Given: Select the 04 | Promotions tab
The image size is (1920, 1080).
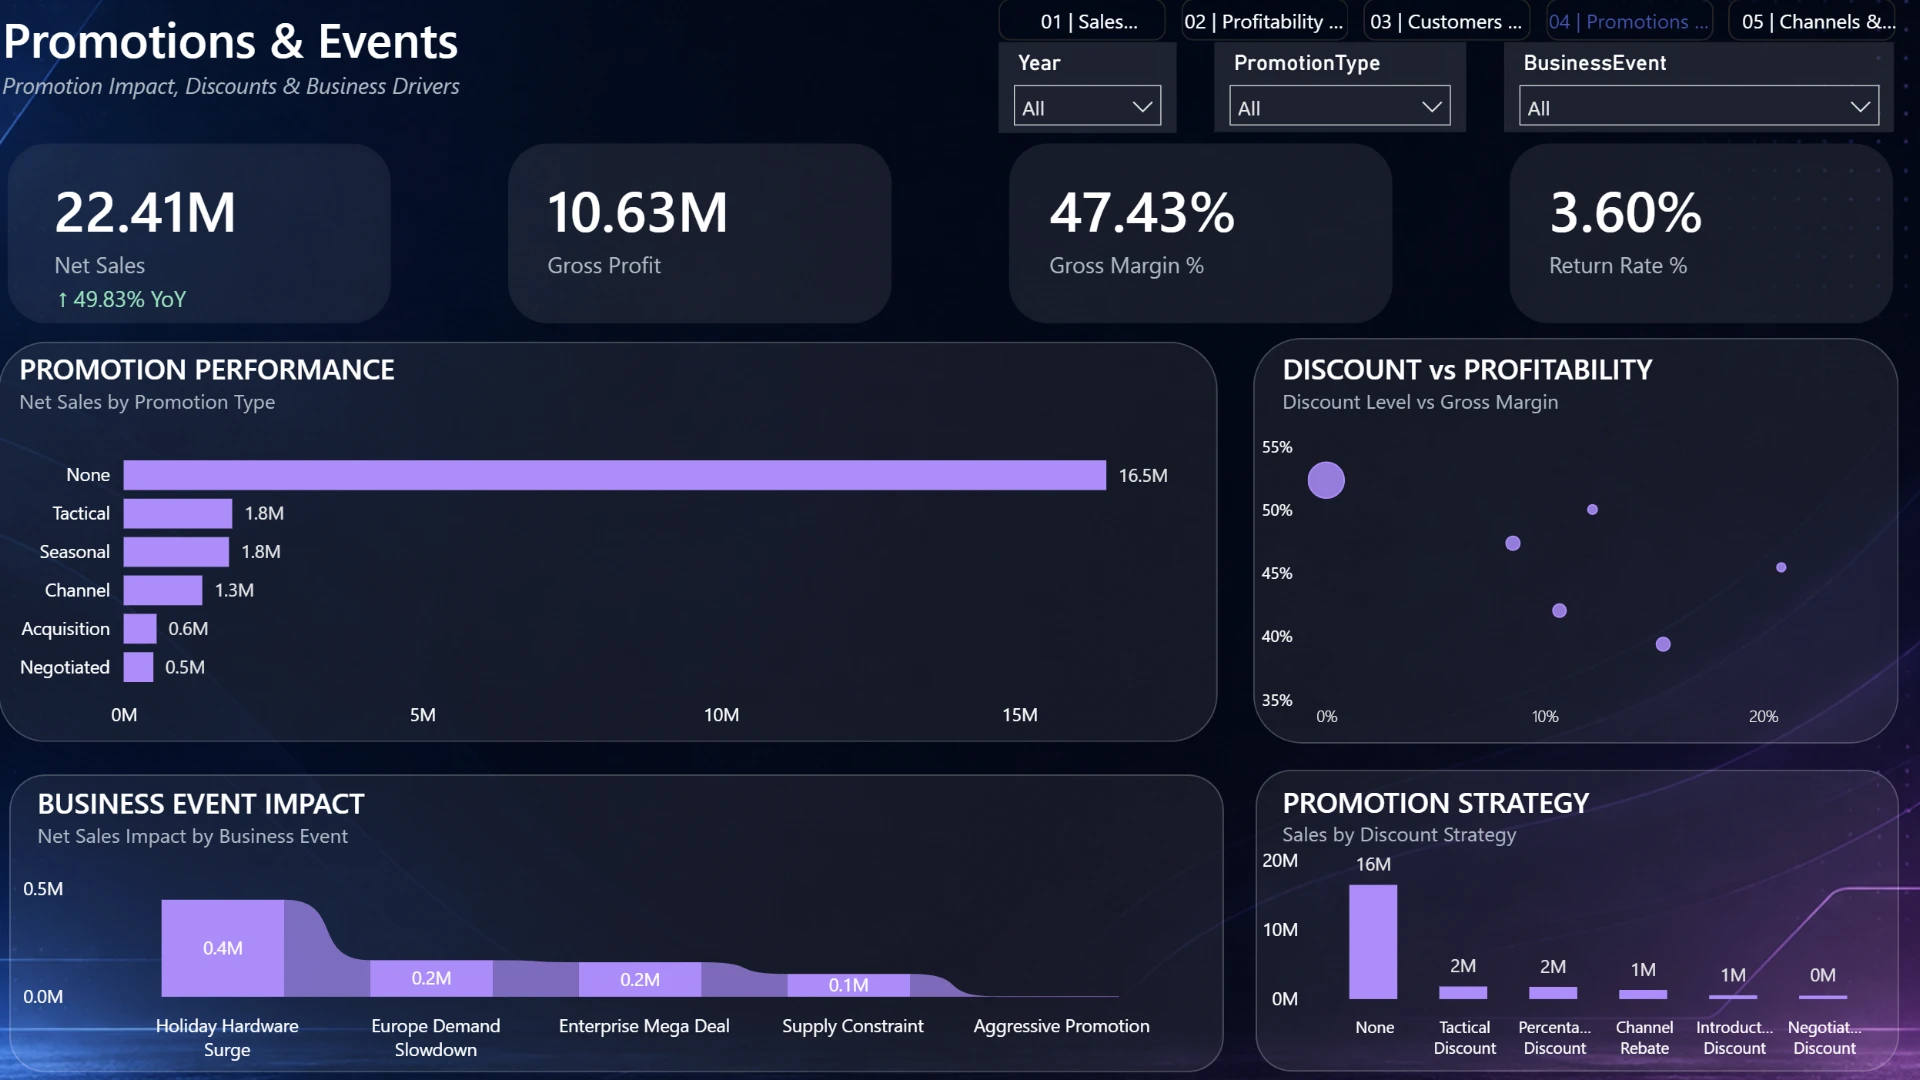Looking at the screenshot, I should point(1628,21).
